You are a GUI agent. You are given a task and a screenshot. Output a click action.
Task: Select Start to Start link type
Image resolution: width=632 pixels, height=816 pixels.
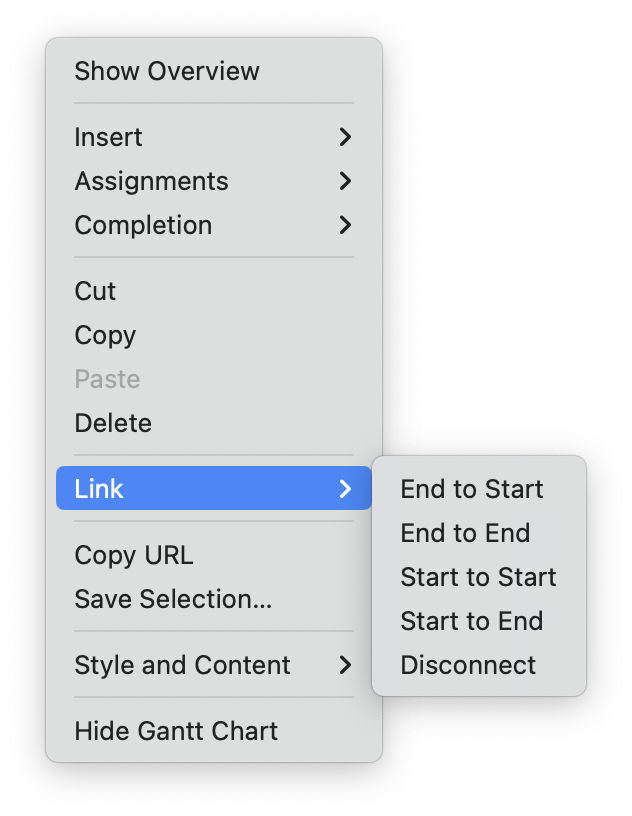coord(478,577)
